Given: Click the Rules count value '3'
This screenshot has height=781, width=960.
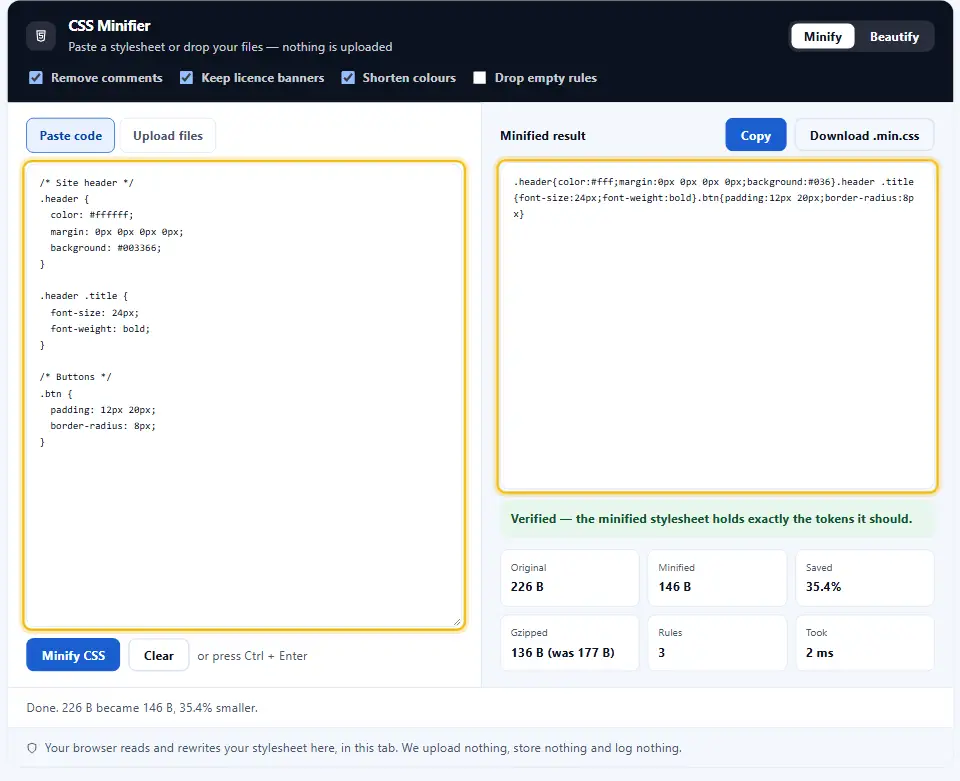Looking at the screenshot, I should (x=662, y=652).
